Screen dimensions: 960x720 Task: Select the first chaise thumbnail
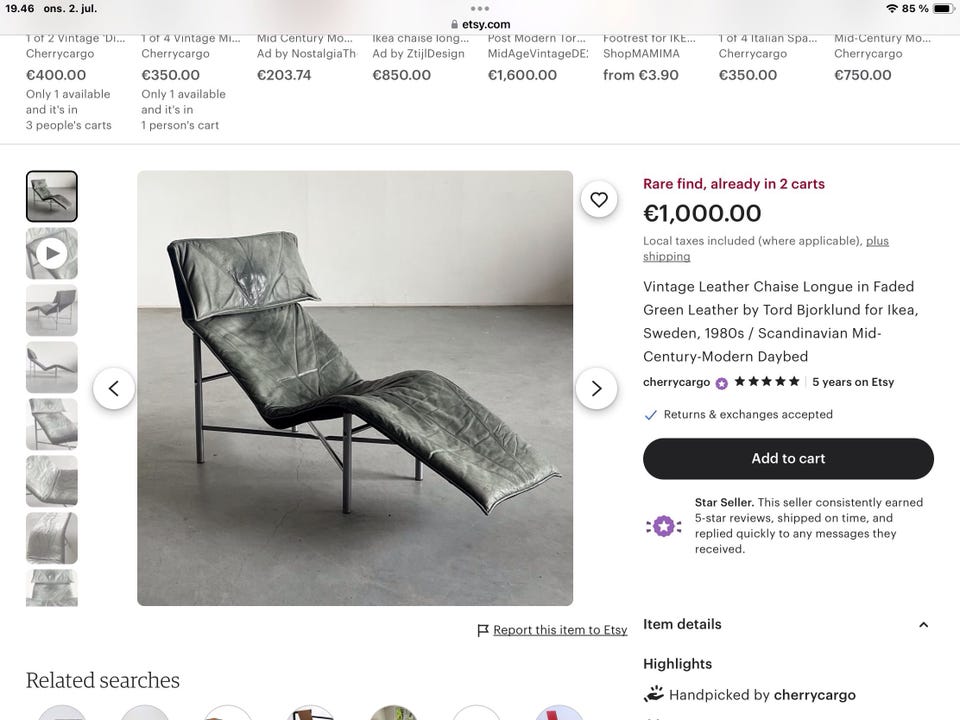(52, 196)
